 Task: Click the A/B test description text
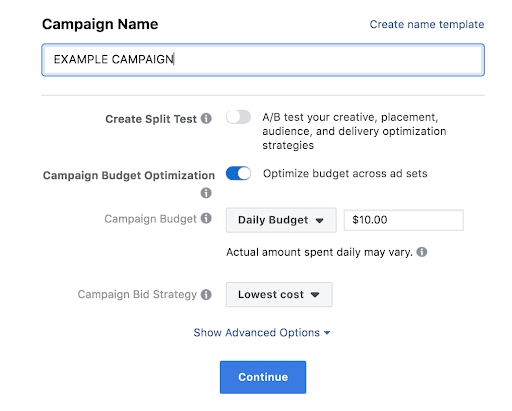pyautogui.click(x=354, y=131)
